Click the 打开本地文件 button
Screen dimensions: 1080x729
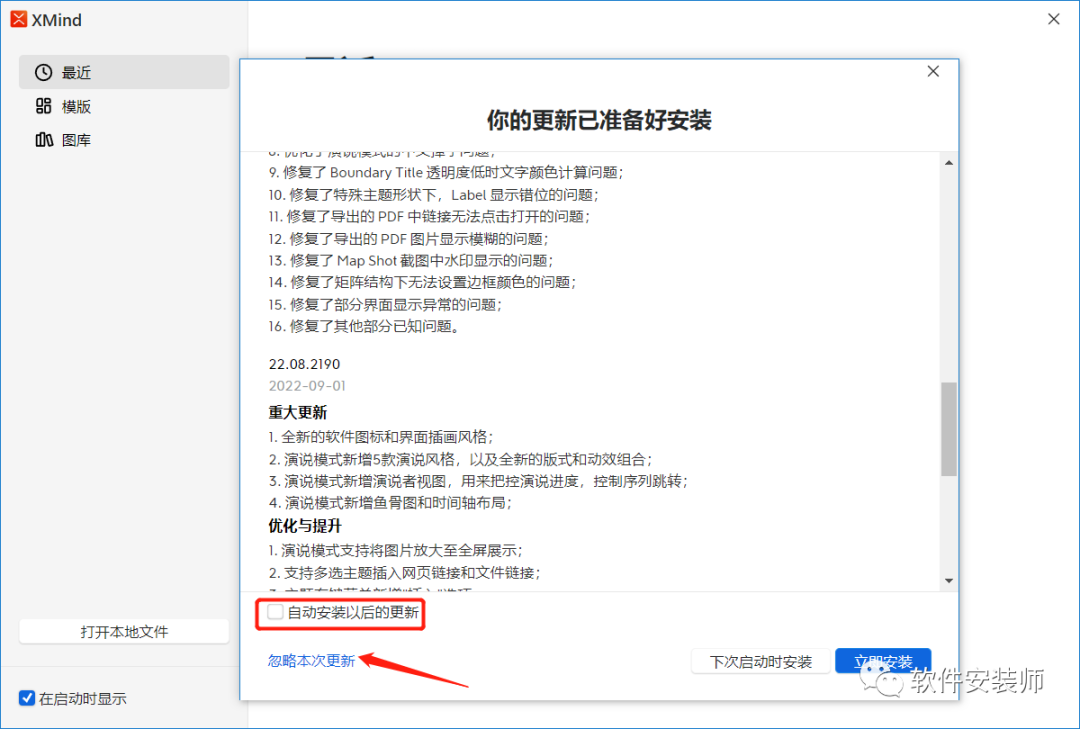(124, 631)
